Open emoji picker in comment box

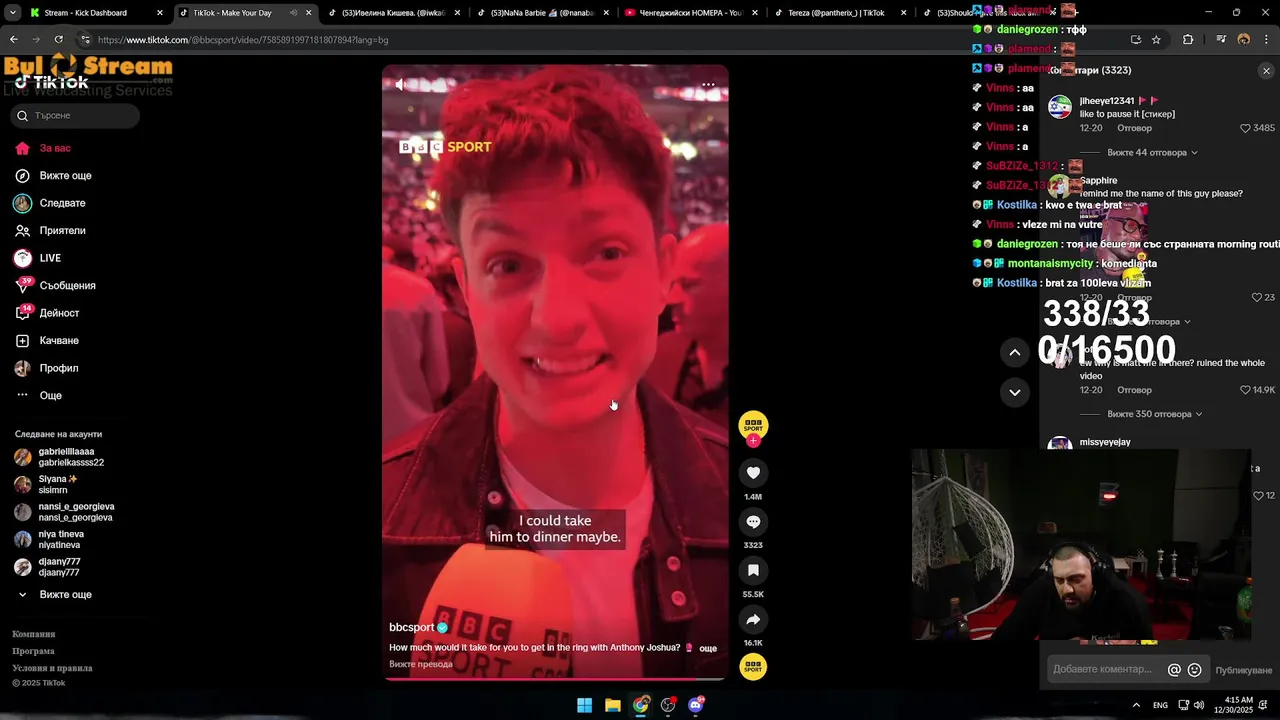pyautogui.click(x=1194, y=670)
